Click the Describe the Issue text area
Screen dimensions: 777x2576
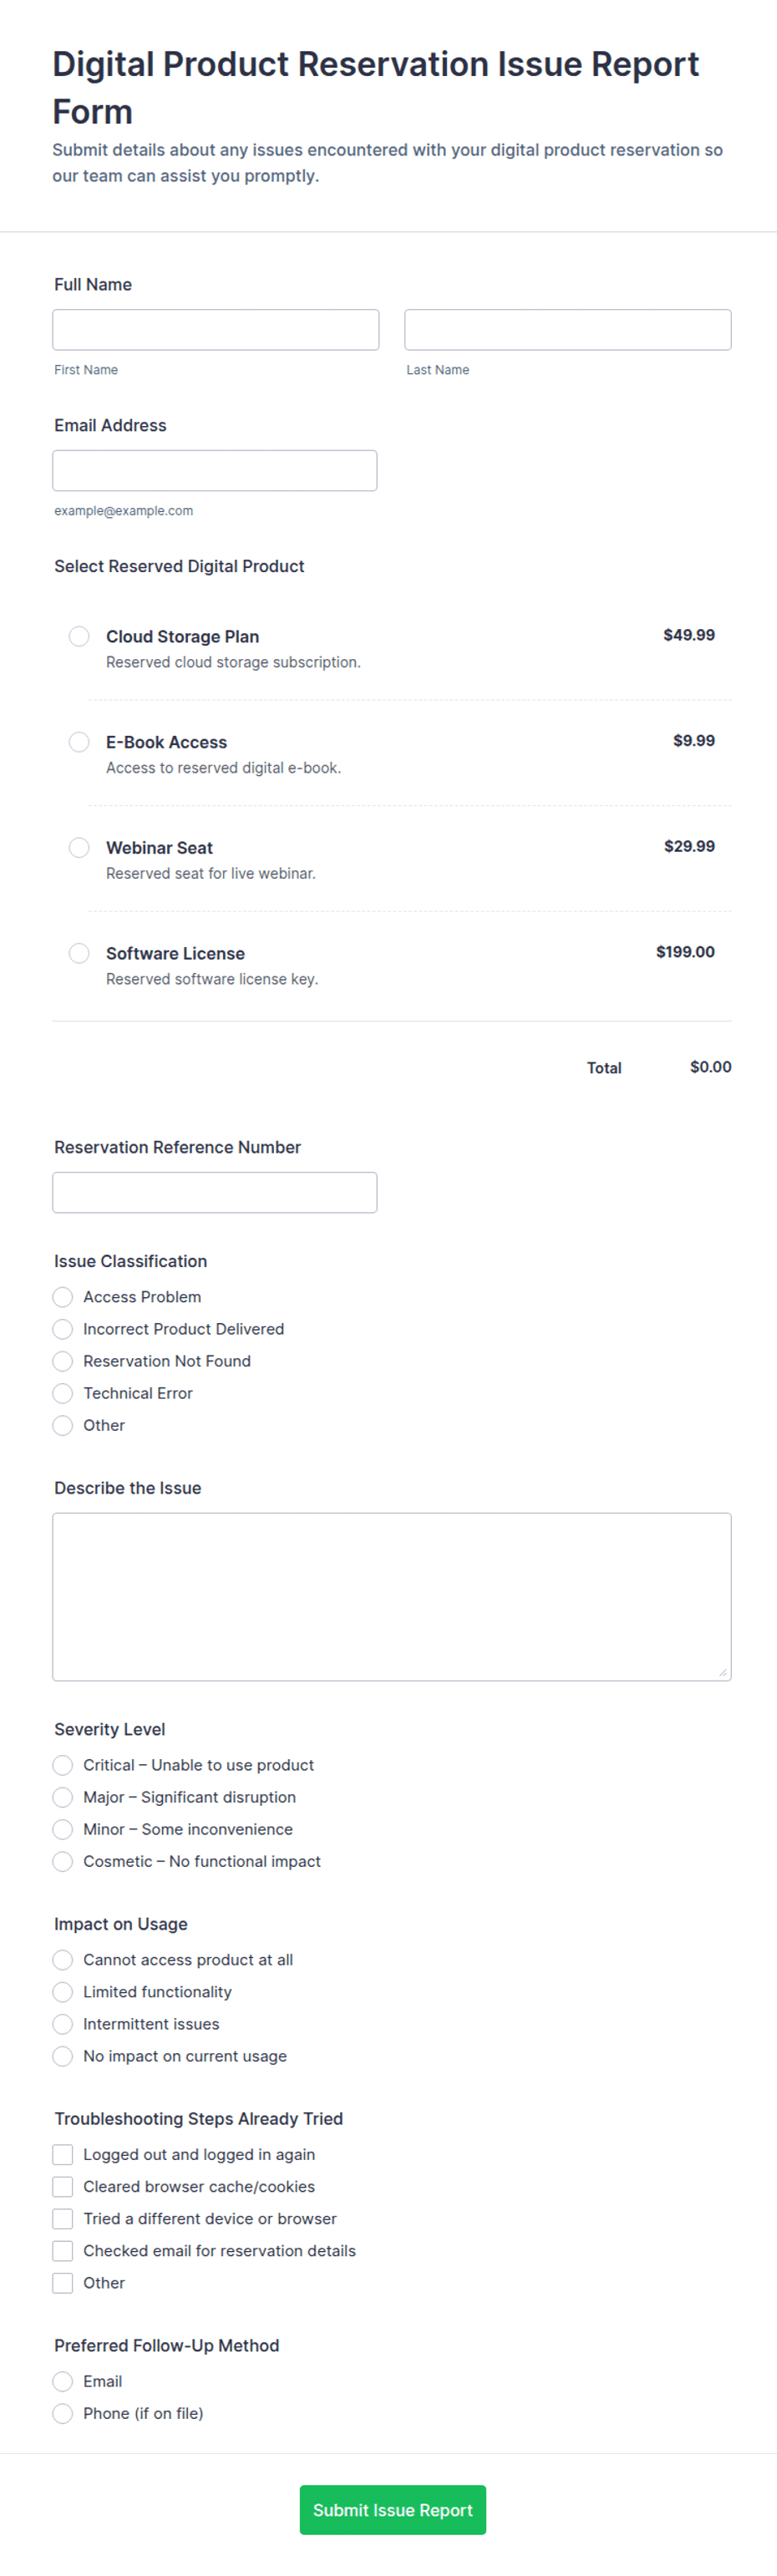(x=392, y=1597)
